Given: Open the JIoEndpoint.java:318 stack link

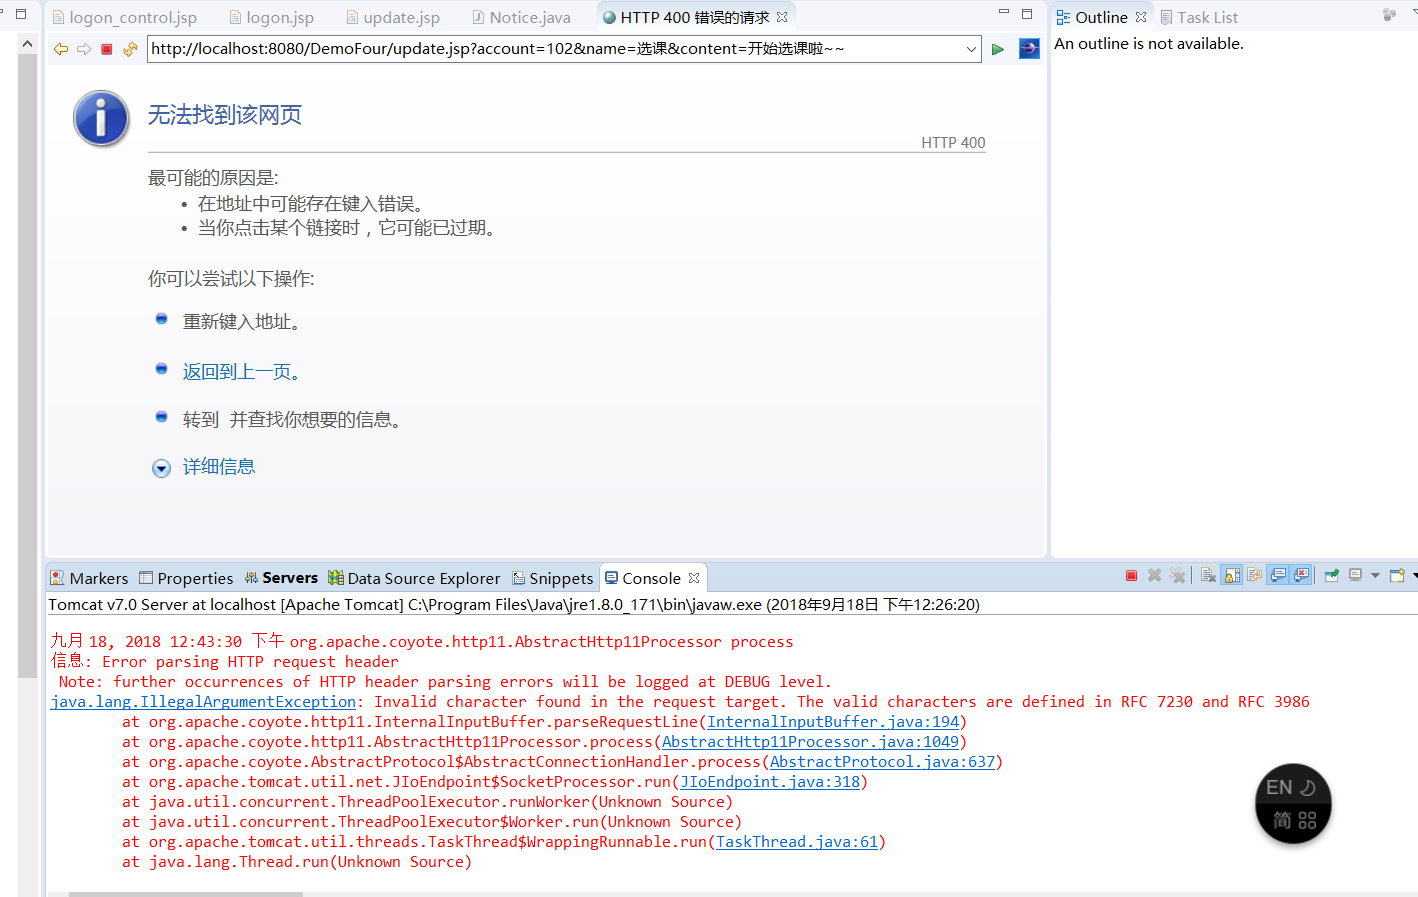Looking at the screenshot, I should pyautogui.click(x=770, y=782).
